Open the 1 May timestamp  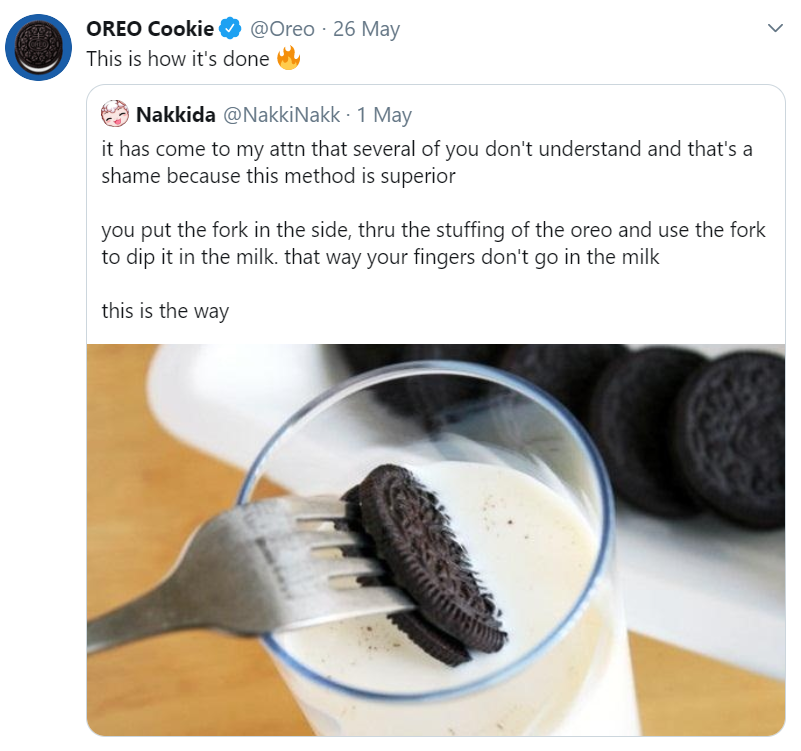(x=384, y=115)
